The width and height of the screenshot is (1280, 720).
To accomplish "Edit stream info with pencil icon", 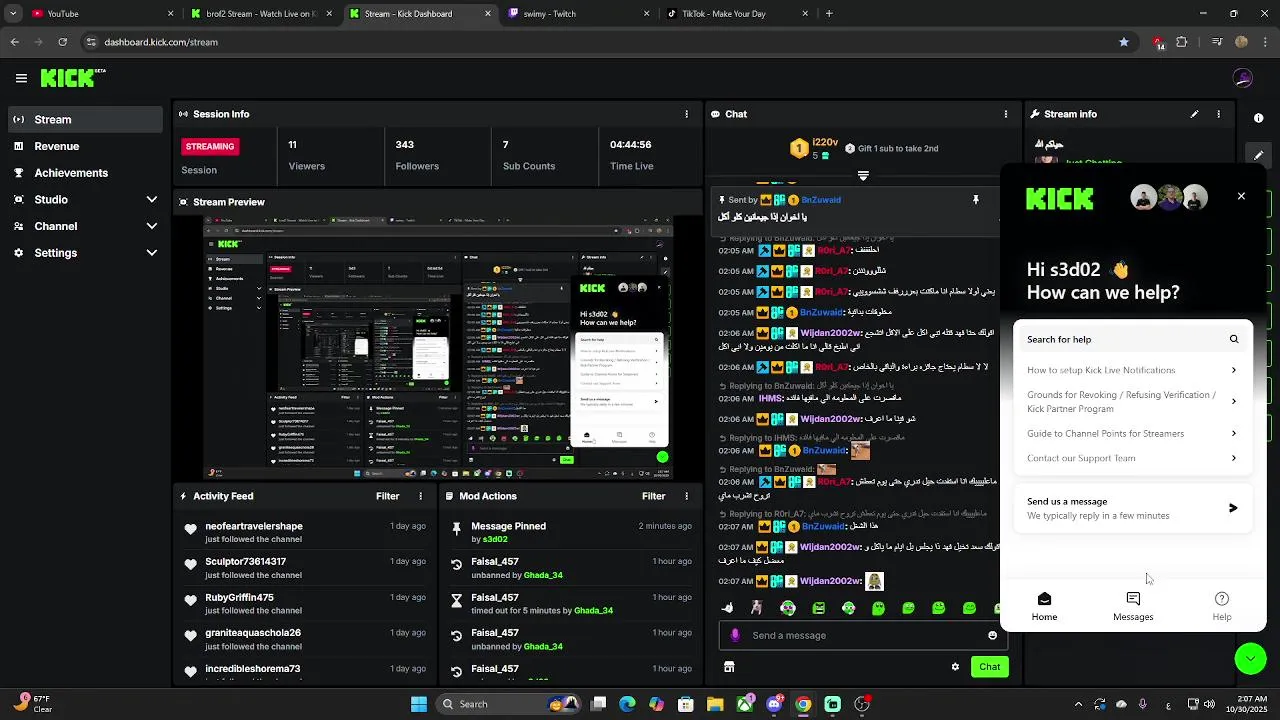I will pyautogui.click(x=1194, y=114).
